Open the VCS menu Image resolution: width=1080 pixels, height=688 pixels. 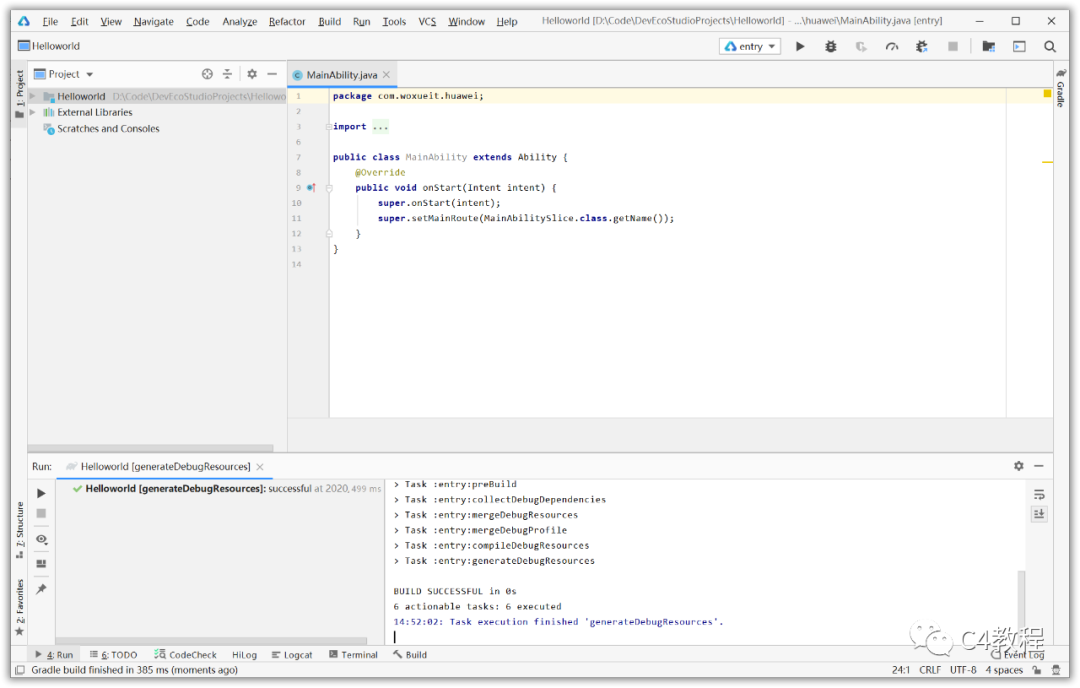tap(427, 21)
